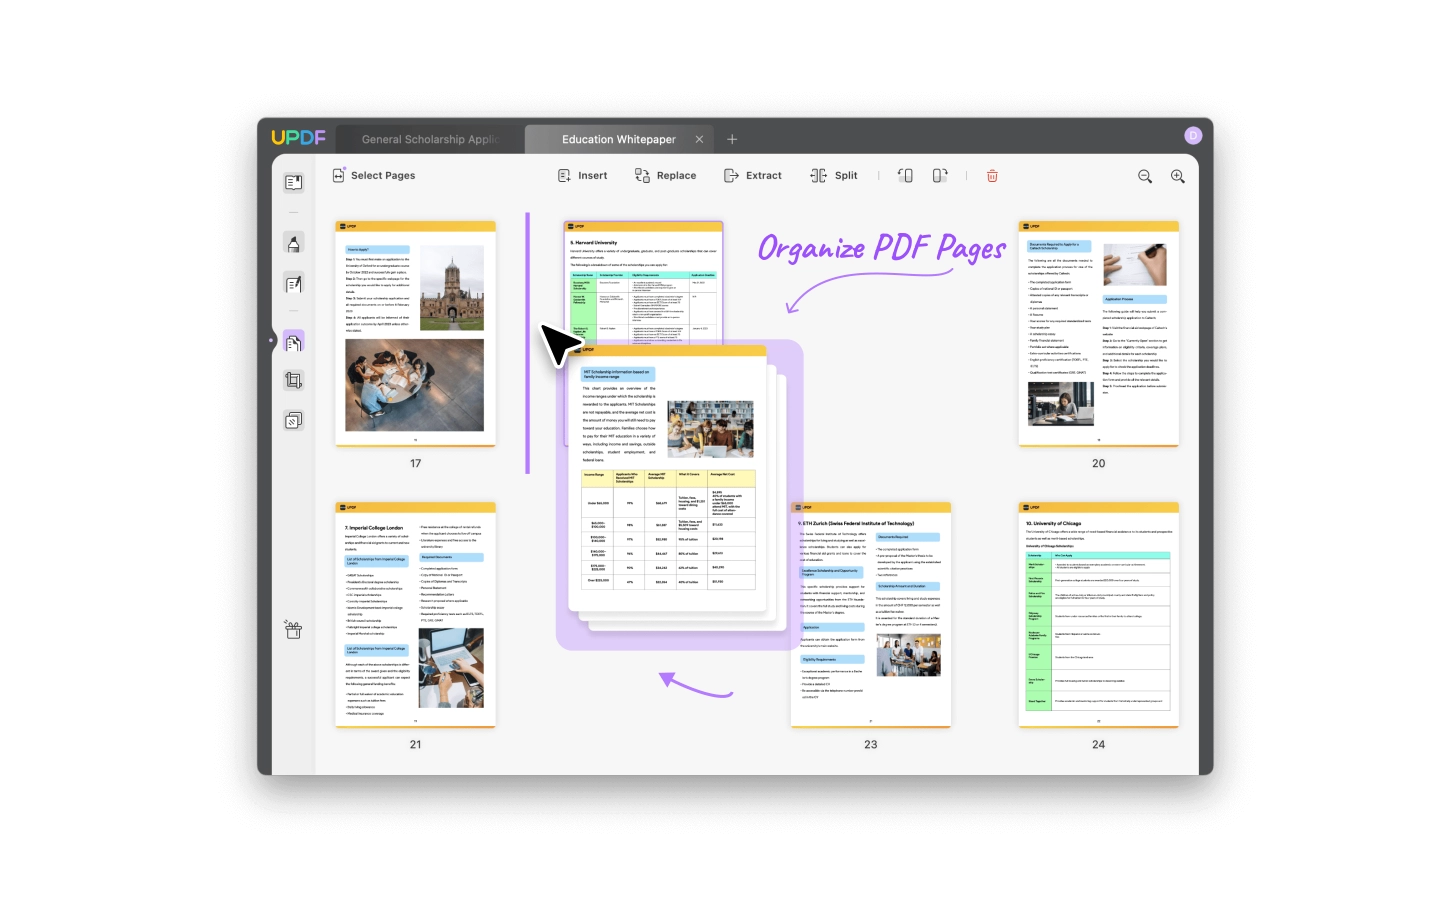Click the gift icon in sidebar
Viewport: 1450px width, 900px height.
pos(293,629)
